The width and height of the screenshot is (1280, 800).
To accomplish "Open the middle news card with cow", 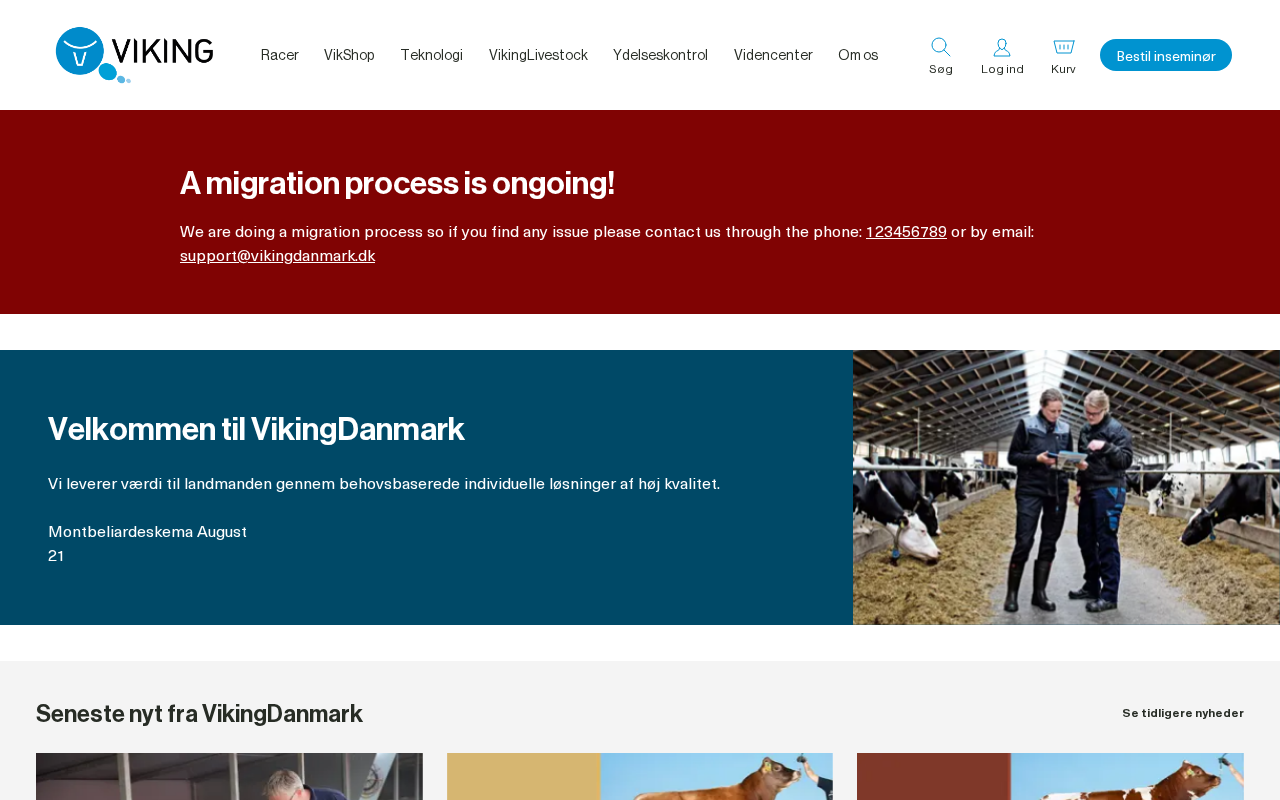I will point(640,777).
